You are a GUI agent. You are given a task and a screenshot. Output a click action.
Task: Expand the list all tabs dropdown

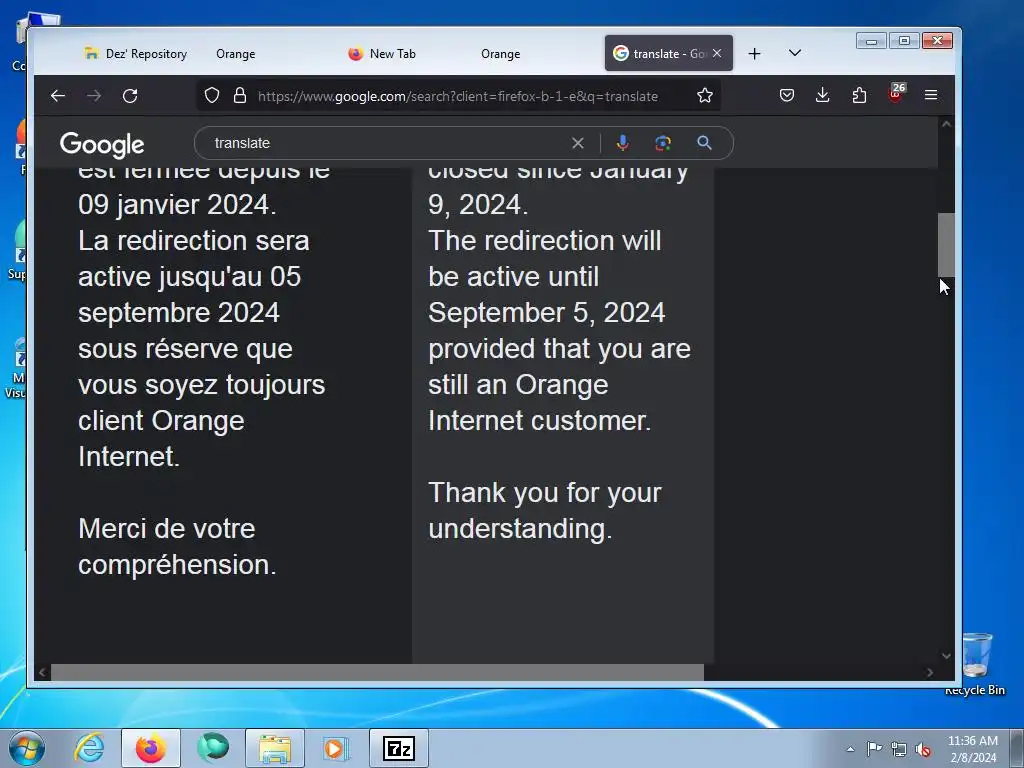click(795, 53)
